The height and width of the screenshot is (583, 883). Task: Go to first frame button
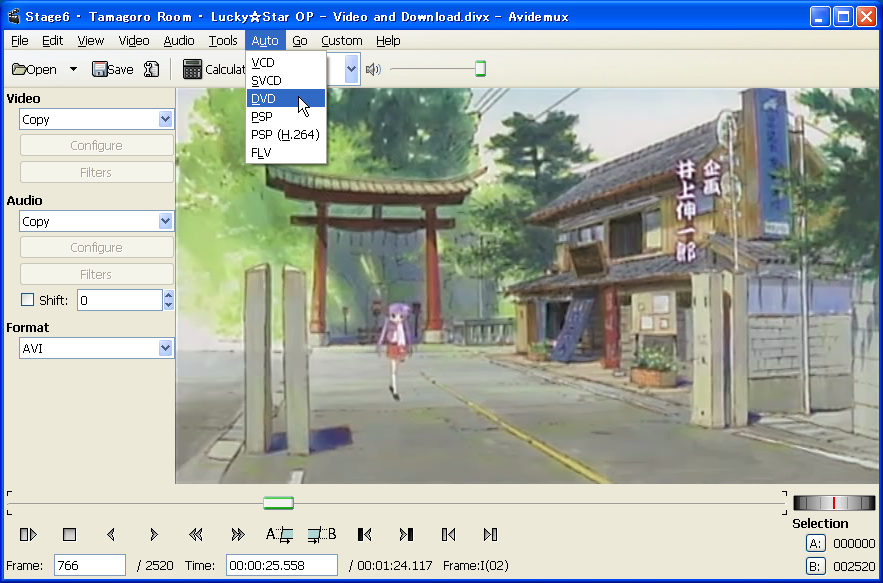pos(448,534)
